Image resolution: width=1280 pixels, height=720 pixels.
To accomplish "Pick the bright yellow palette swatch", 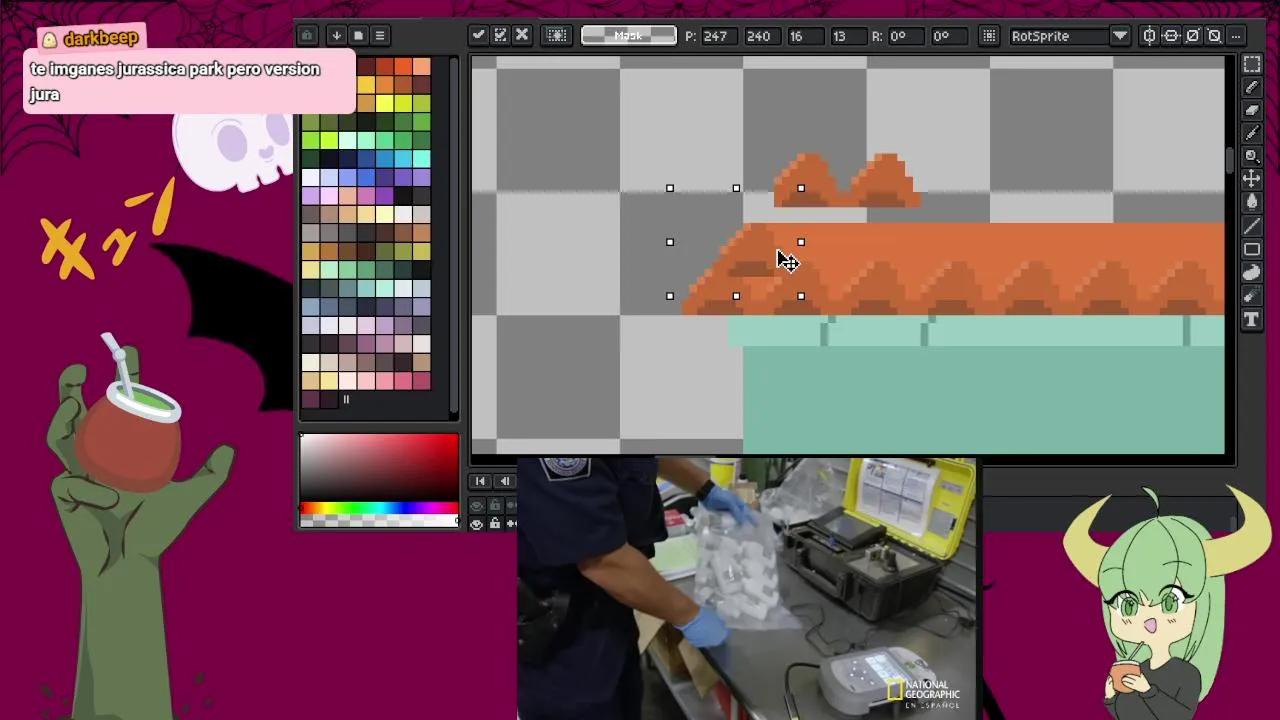I will pyautogui.click(x=384, y=103).
